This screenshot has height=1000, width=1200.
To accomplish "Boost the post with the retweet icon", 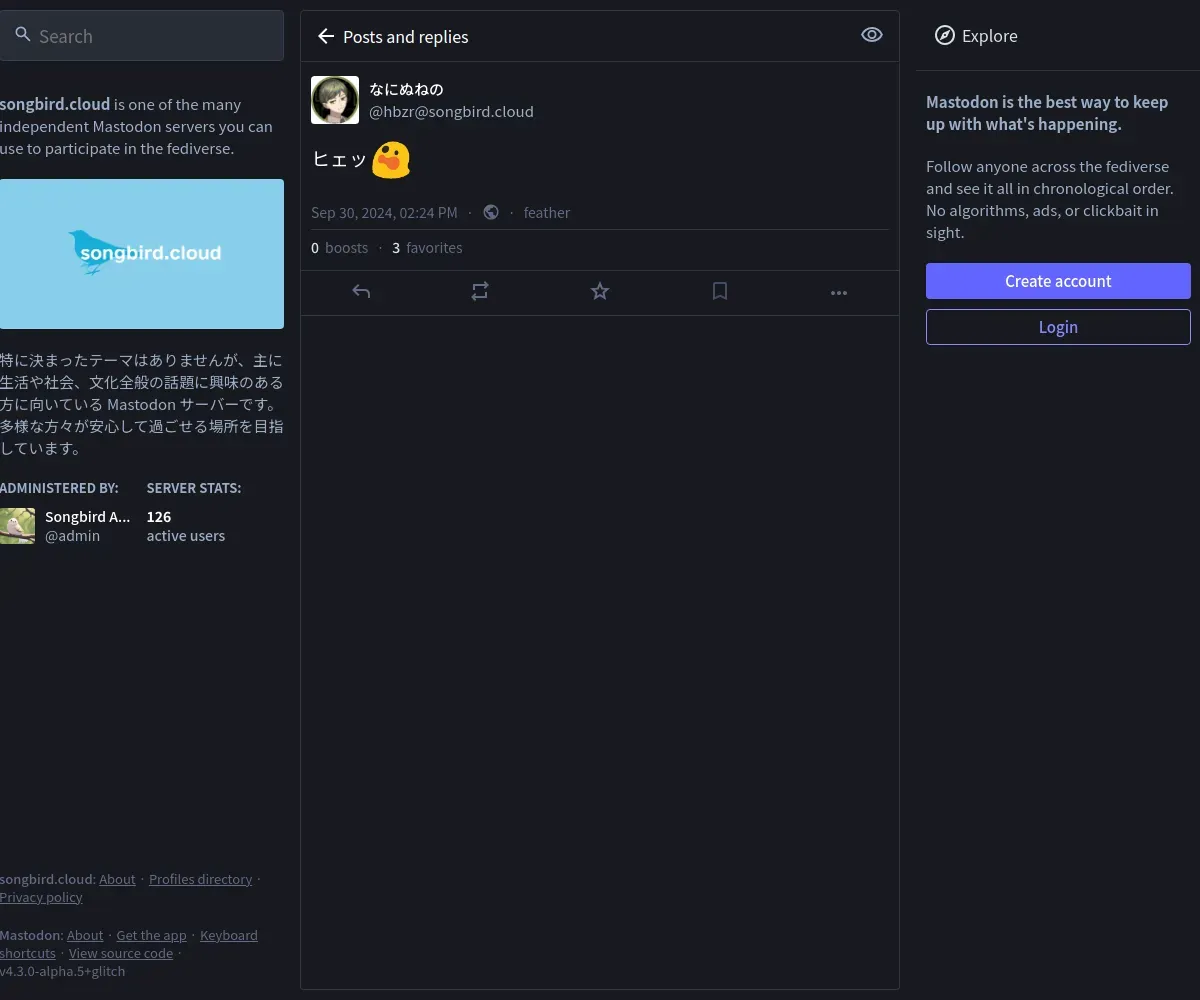I will (480, 291).
